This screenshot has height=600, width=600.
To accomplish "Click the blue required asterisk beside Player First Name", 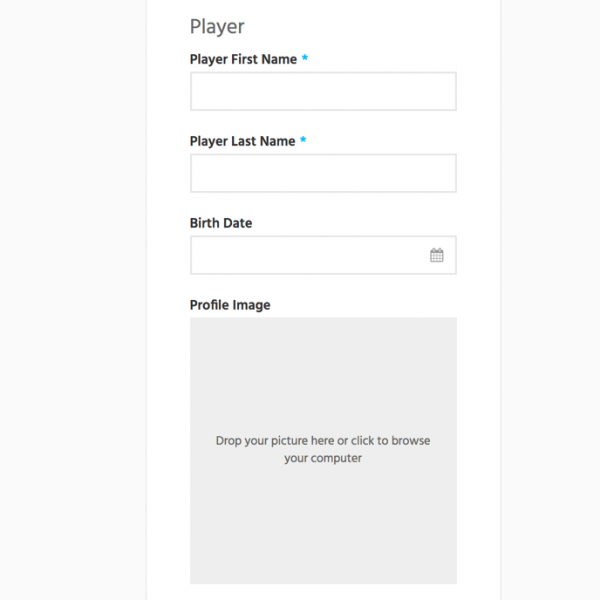I will [305, 58].
